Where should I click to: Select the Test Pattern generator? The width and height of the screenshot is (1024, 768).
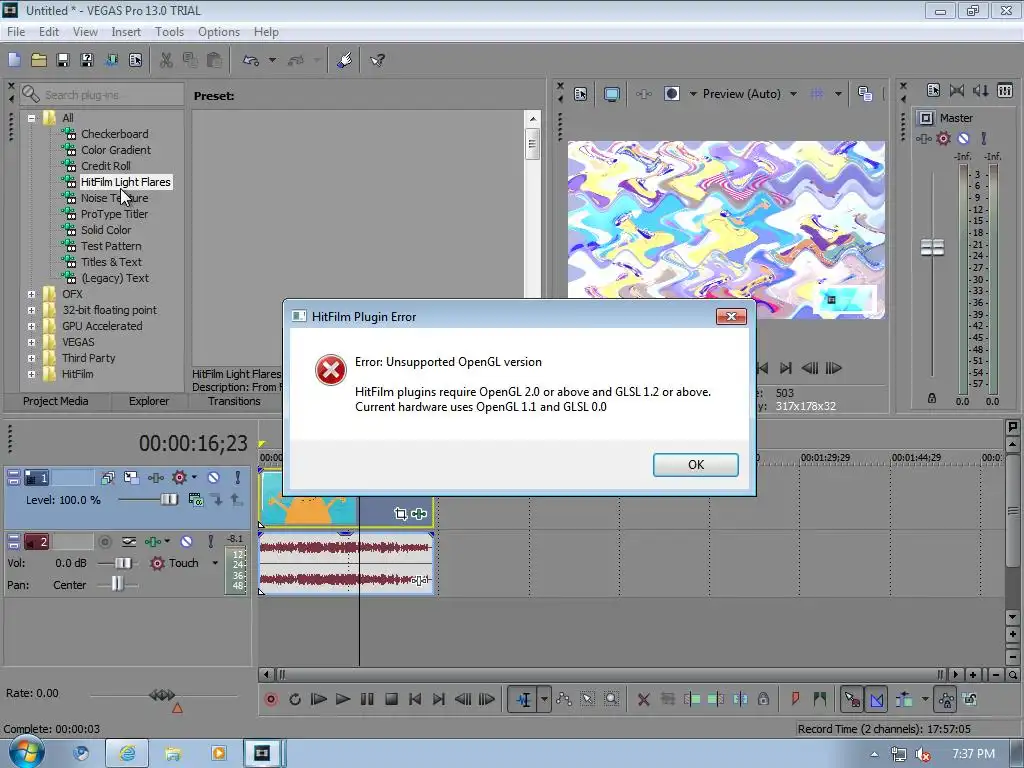[111, 246]
